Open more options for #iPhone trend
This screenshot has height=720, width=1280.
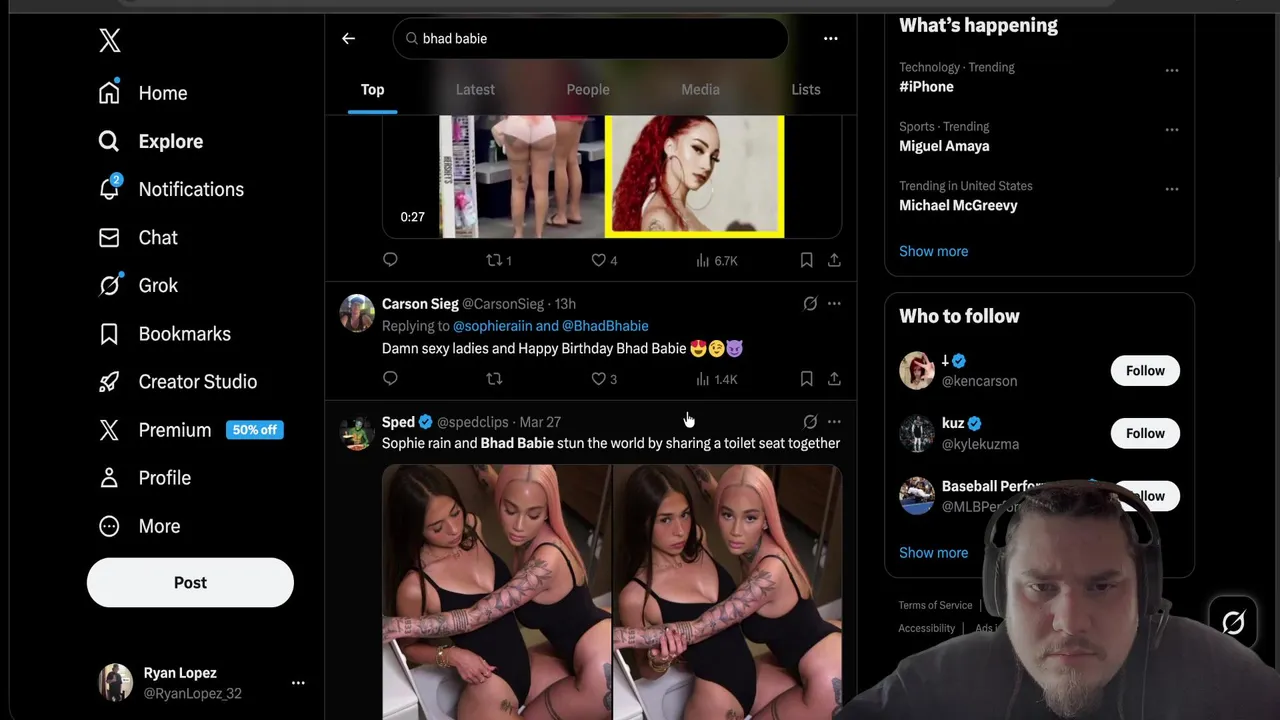[1171, 70]
